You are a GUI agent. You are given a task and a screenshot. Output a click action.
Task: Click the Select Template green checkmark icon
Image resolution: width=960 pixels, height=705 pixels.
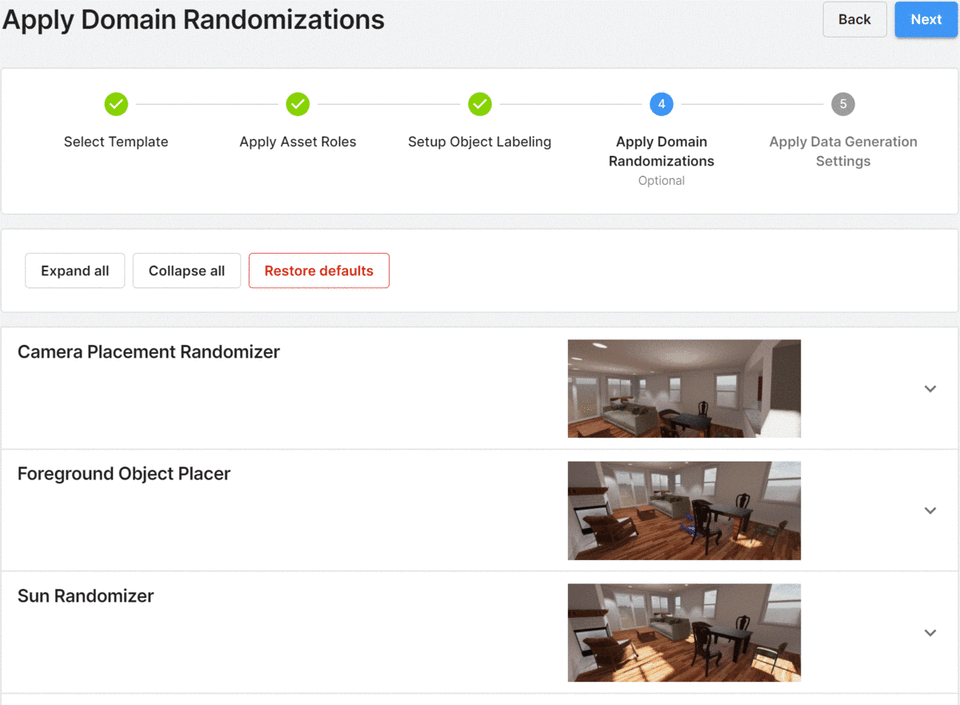pos(116,104)
